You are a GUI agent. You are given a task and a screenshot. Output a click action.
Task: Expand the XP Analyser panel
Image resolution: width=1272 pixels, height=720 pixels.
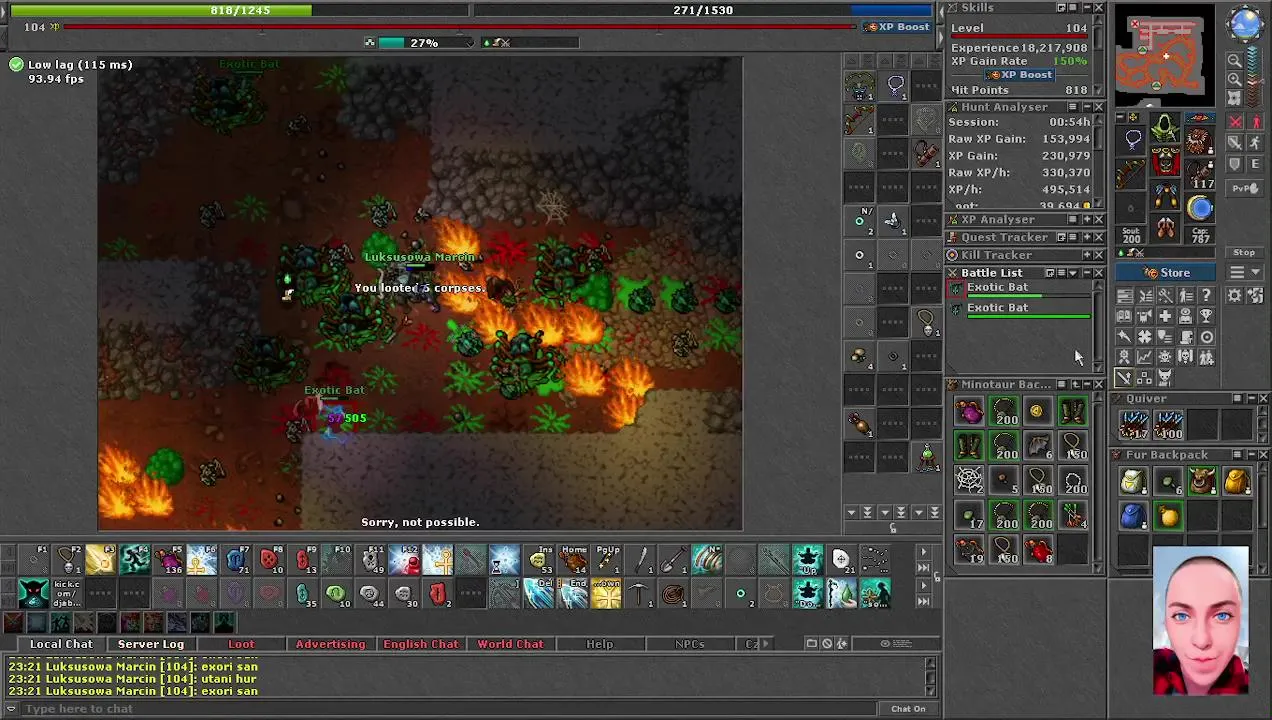pos(1087,219)
